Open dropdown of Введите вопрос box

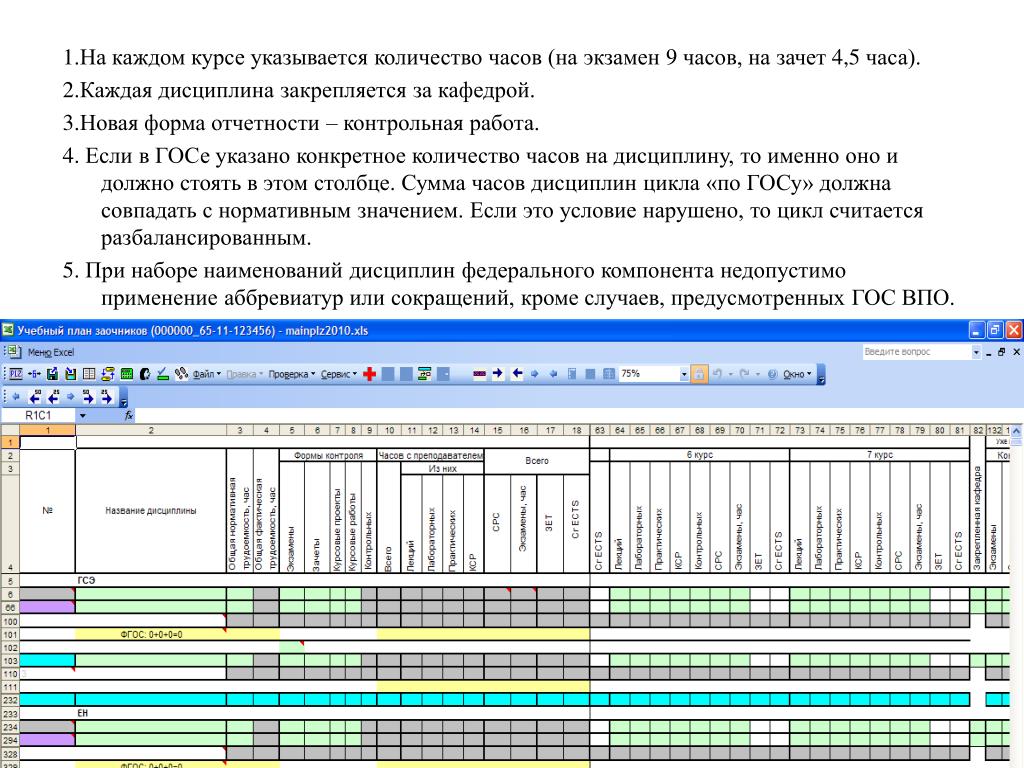point(976,352)
